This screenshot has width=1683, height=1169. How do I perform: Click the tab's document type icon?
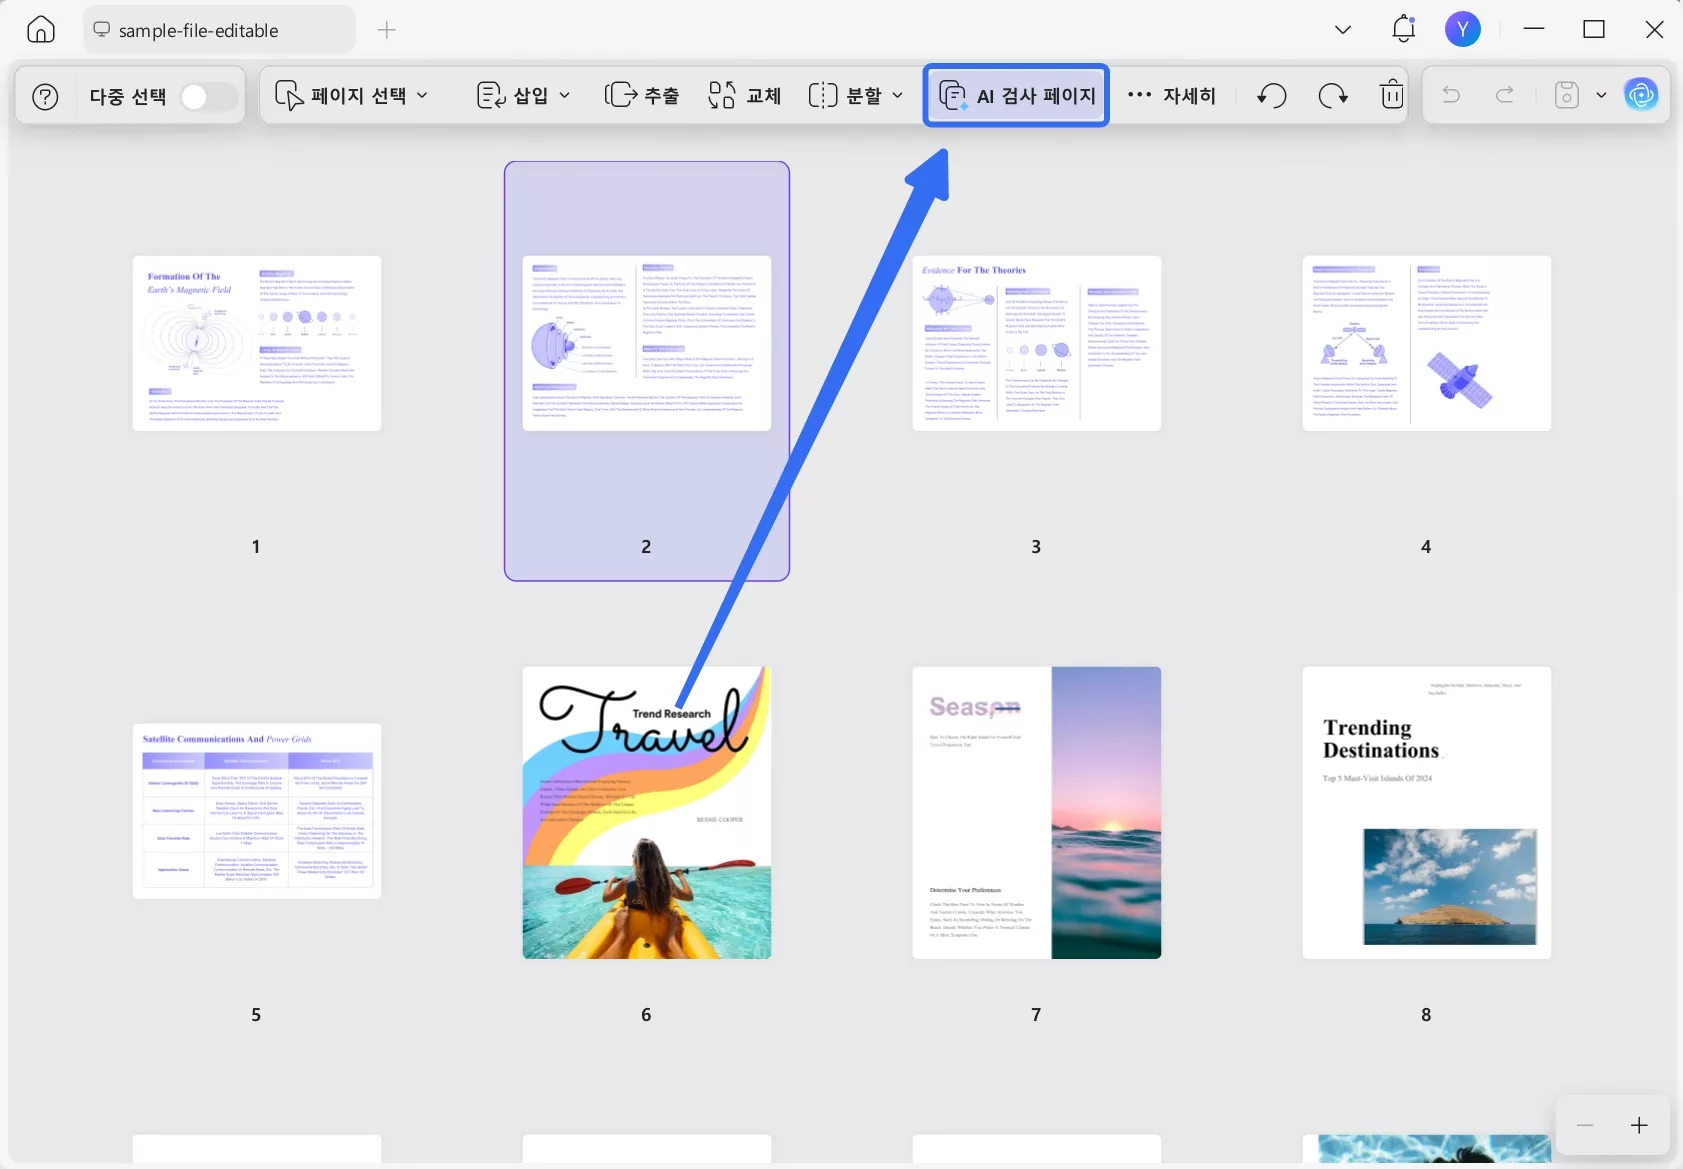101,30
